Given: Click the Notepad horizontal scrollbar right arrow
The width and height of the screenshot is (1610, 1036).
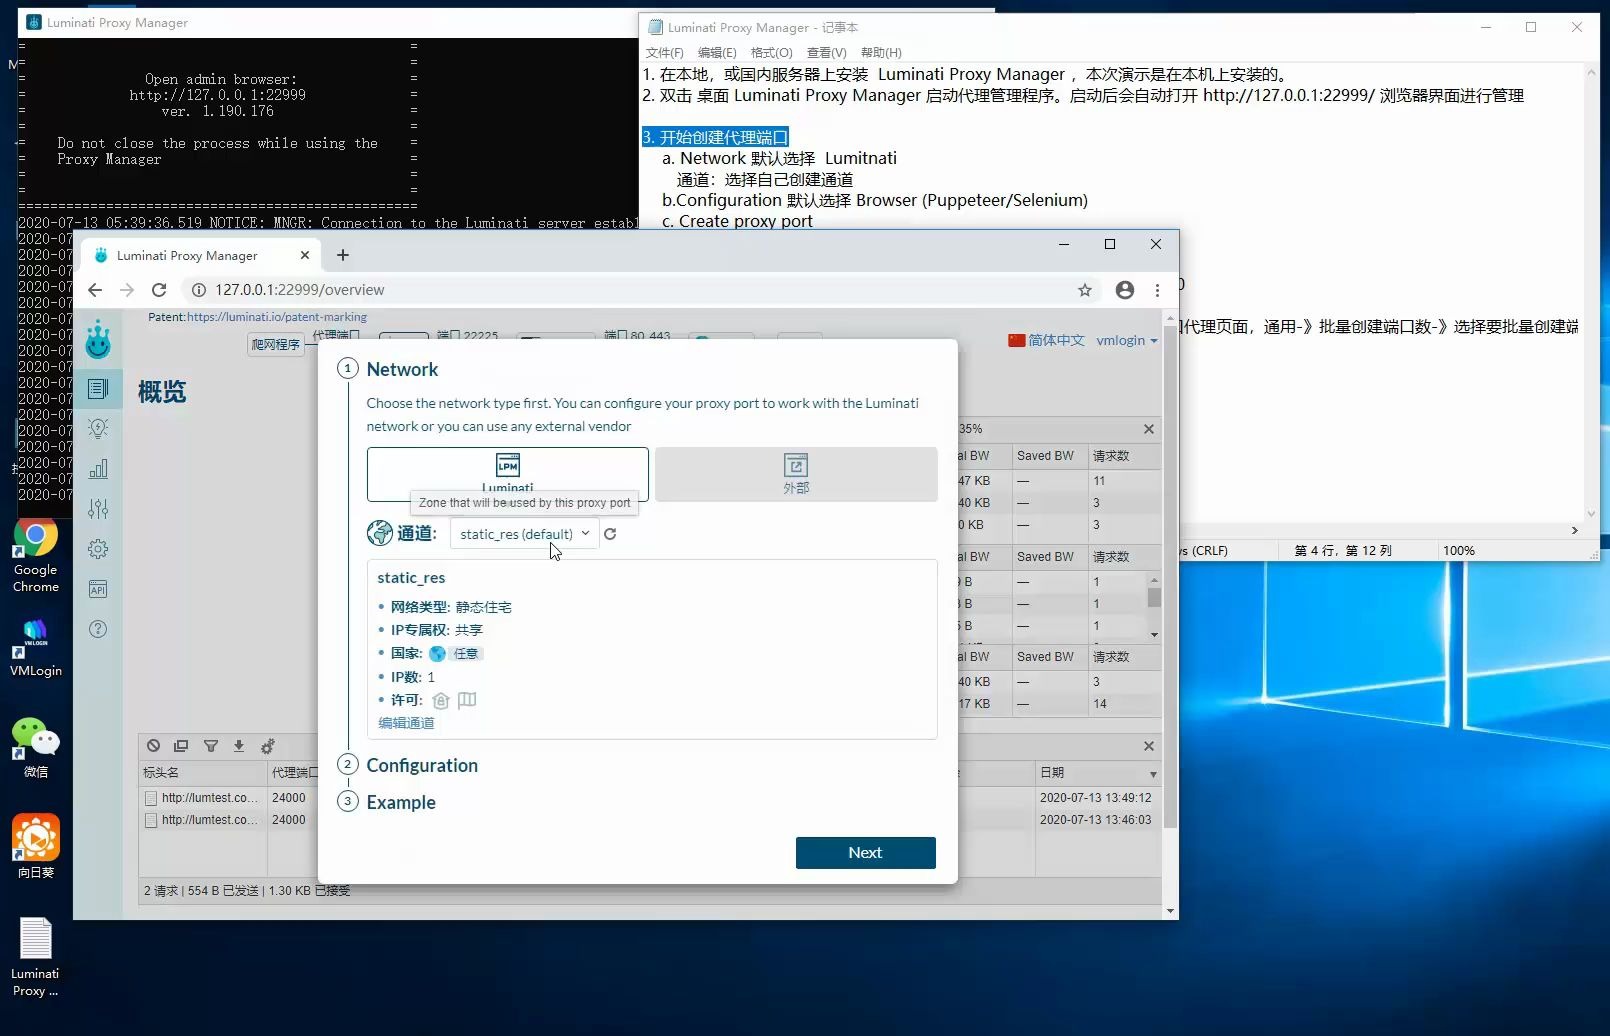Looking at the screenshot, I should click(x=1575, y=531).
